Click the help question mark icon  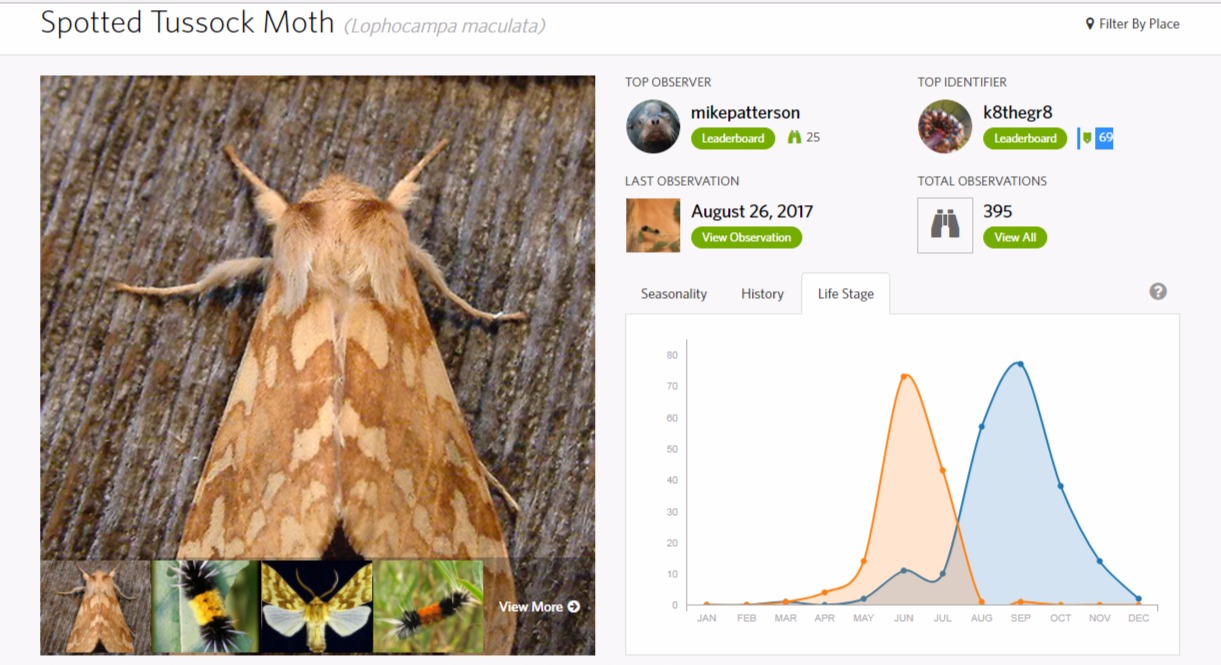click(1158, 291)
